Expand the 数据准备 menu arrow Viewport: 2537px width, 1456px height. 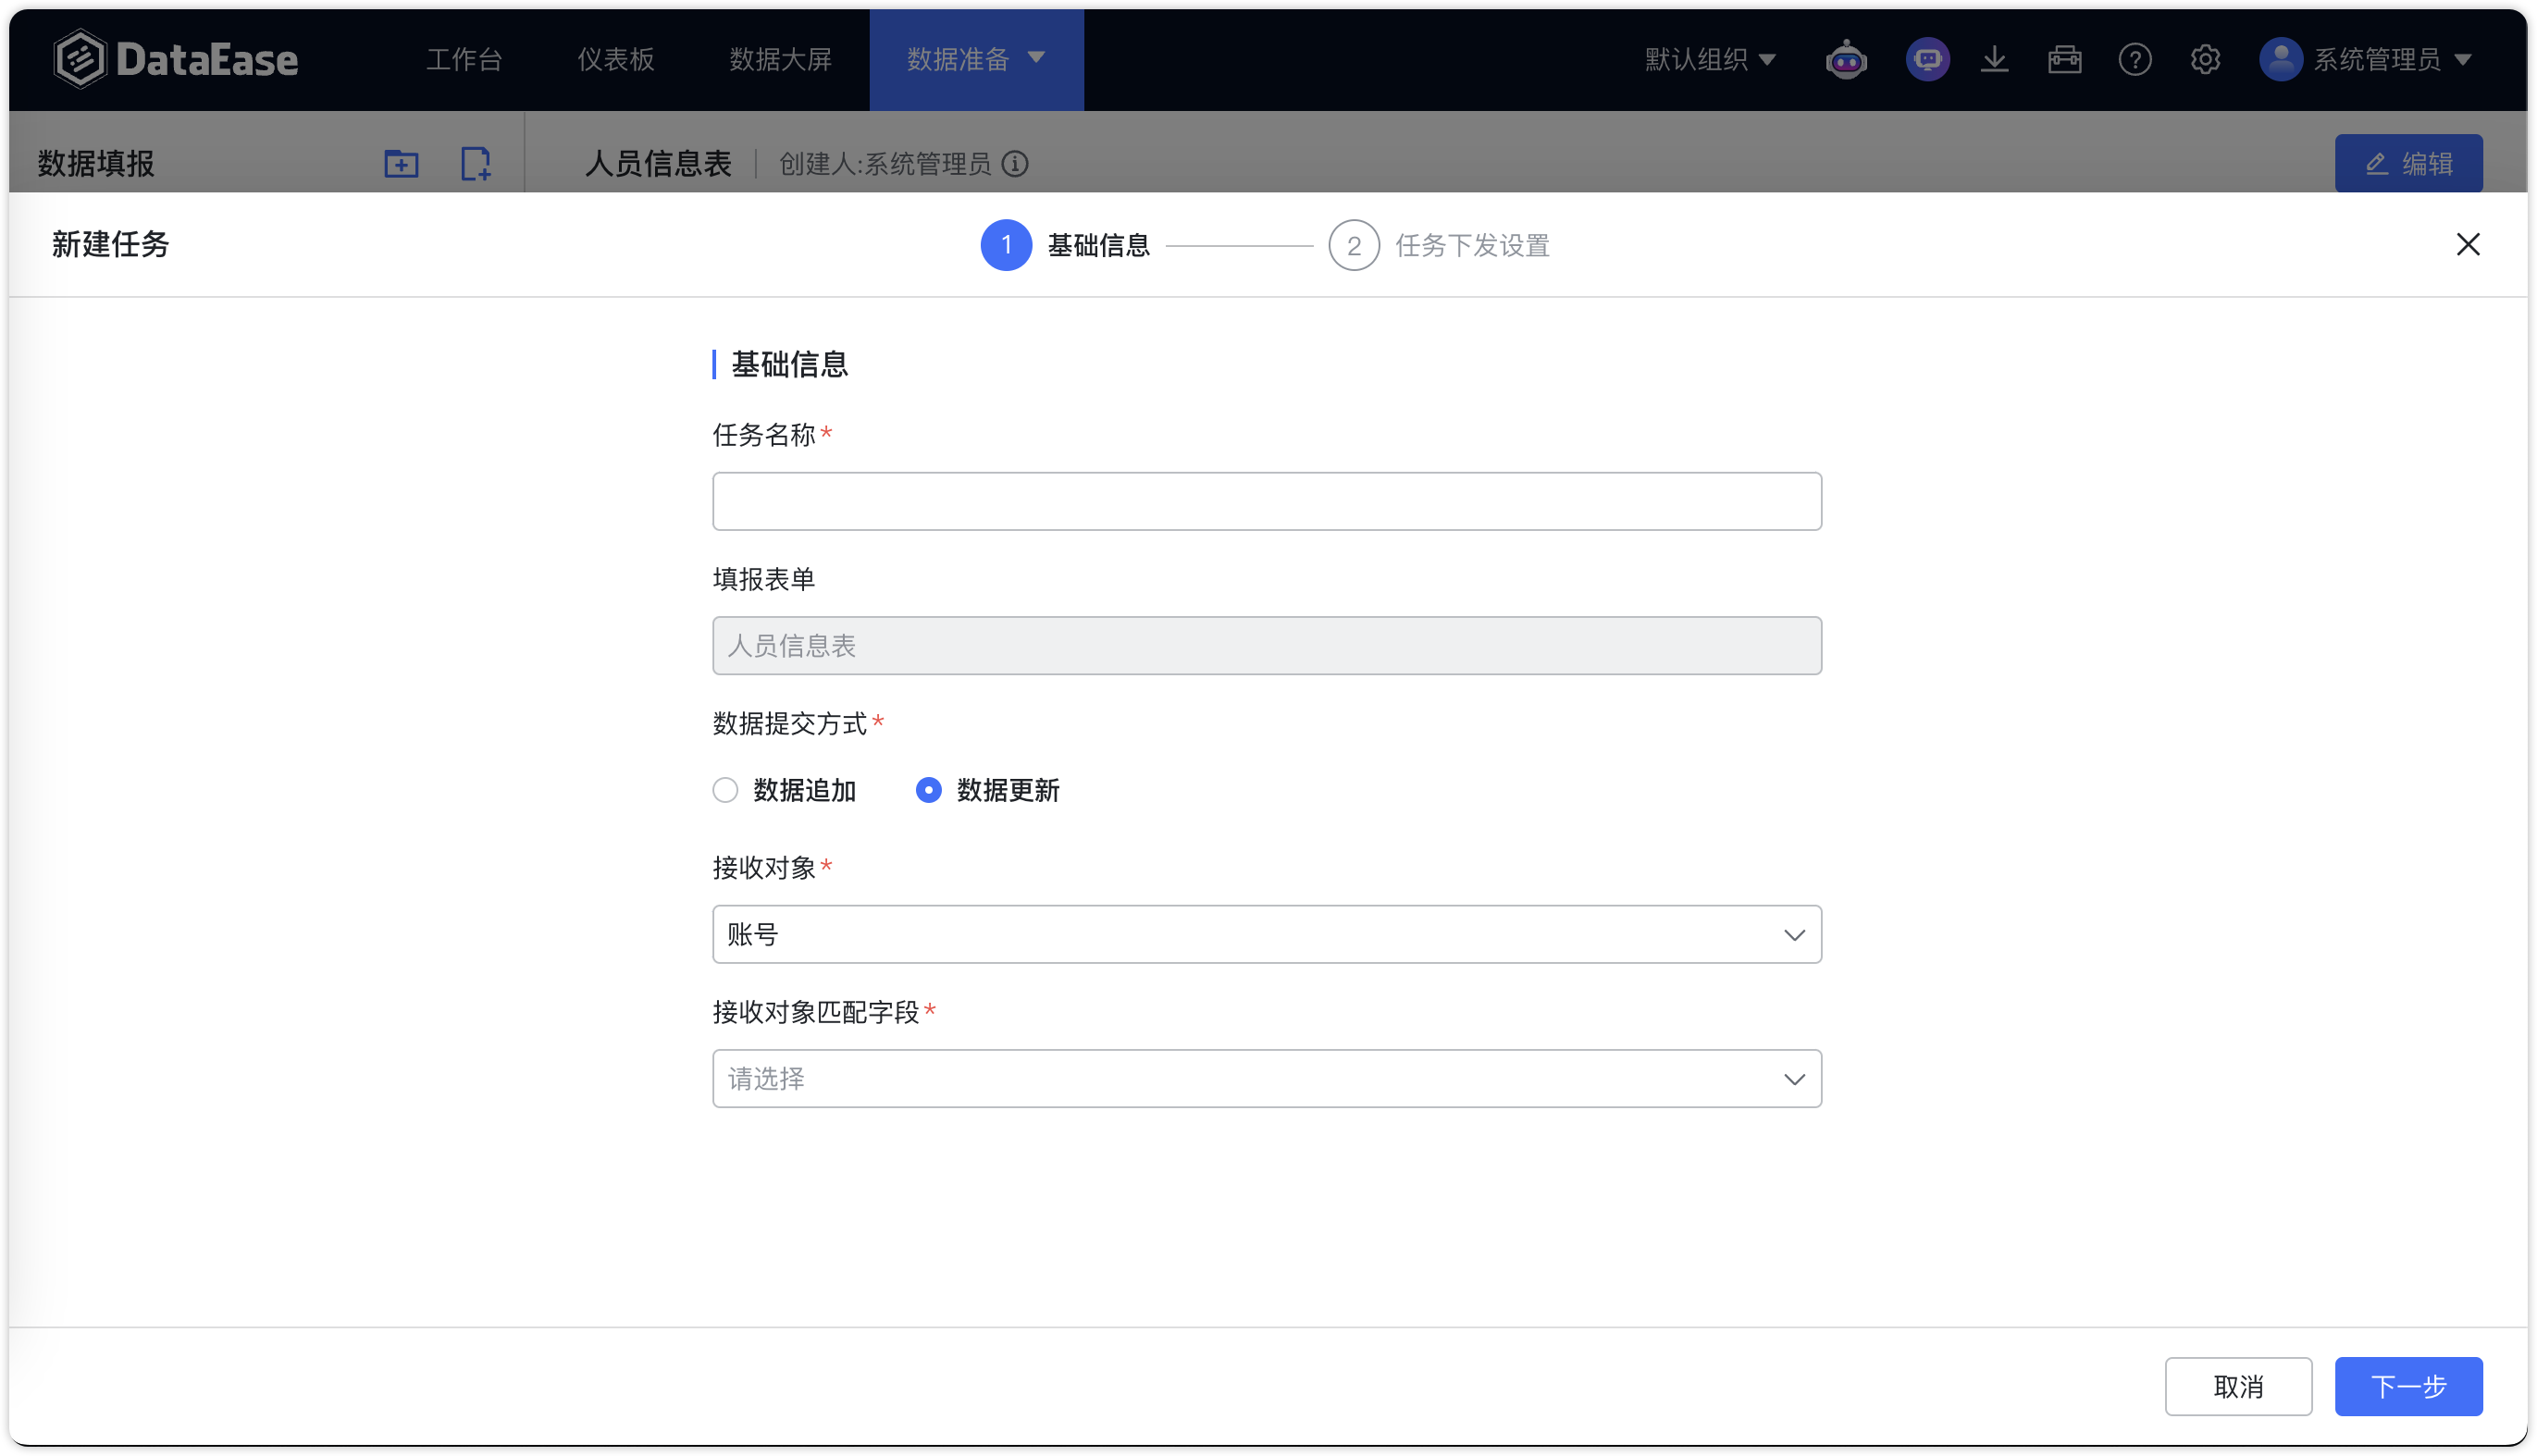pos(1036,58)
